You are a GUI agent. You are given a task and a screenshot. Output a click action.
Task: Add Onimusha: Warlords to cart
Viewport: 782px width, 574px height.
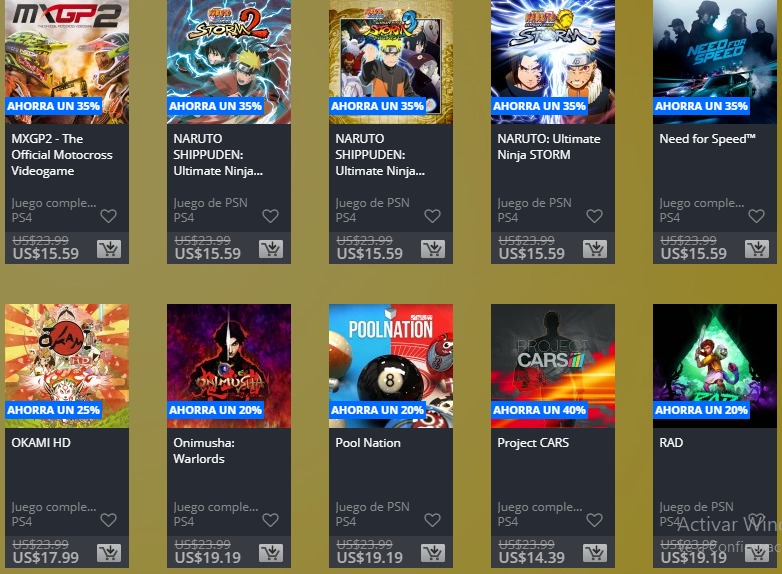coord(271,553)
